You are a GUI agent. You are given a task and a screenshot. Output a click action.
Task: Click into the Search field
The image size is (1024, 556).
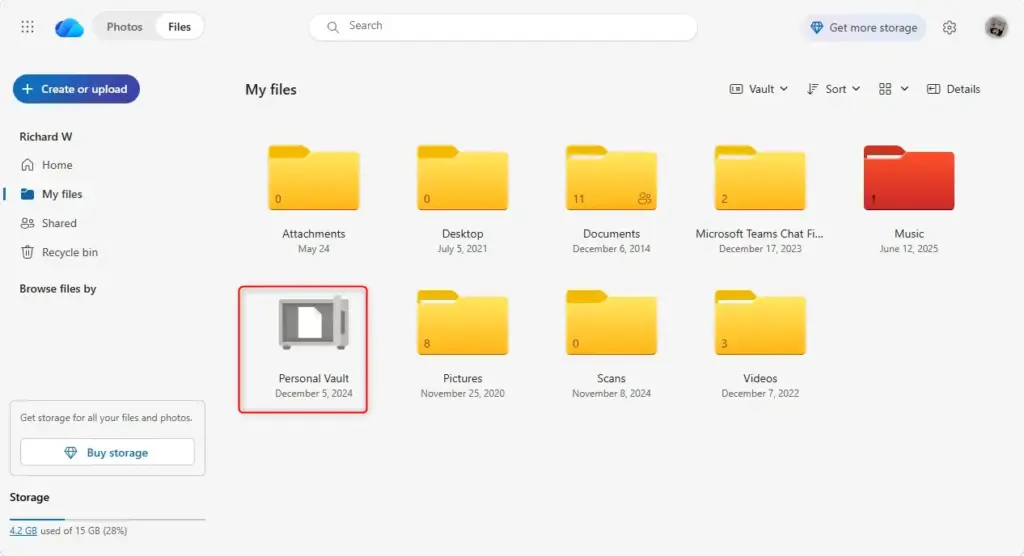click(x=503, y=27)
